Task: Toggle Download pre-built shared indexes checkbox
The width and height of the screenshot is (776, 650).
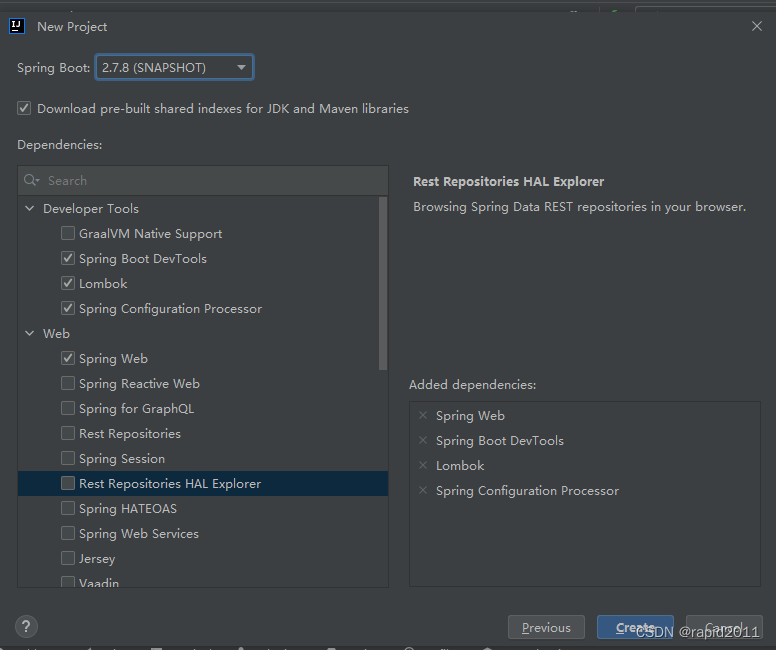Action: (x=24, y=108)
